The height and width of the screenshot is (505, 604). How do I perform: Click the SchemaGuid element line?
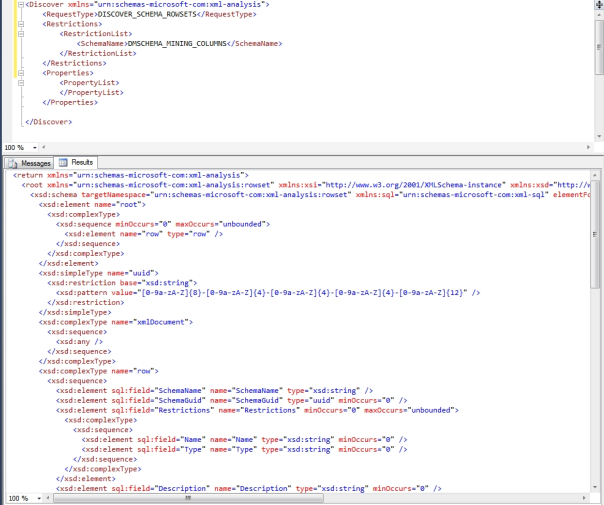point(232,400)
